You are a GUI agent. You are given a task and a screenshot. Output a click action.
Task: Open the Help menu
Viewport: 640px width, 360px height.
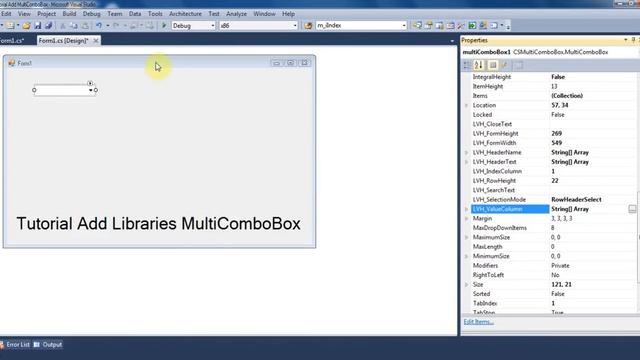tap(289, 14)
